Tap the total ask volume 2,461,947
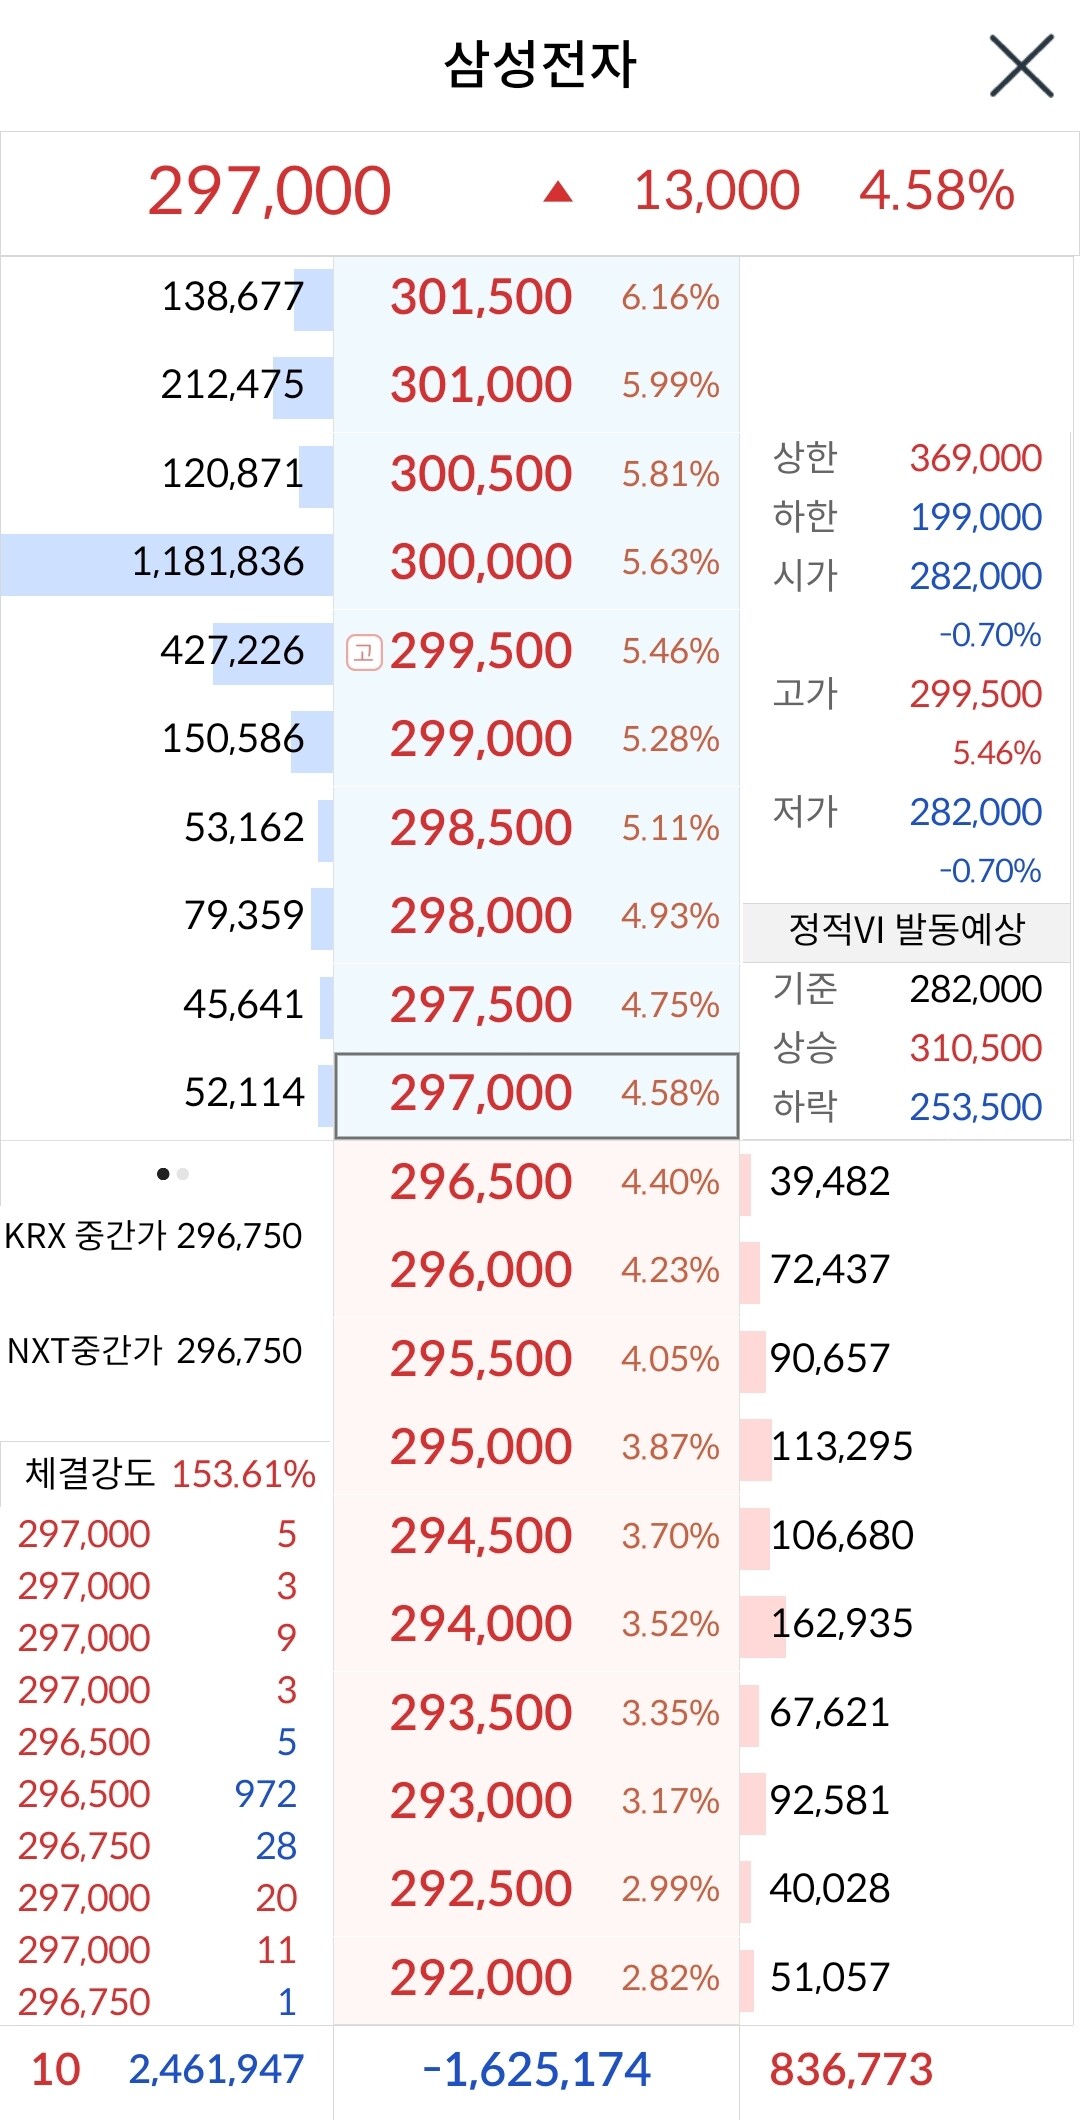Image resolution: width=1080 pixels, height=2120 pixels. (216, 2069)
